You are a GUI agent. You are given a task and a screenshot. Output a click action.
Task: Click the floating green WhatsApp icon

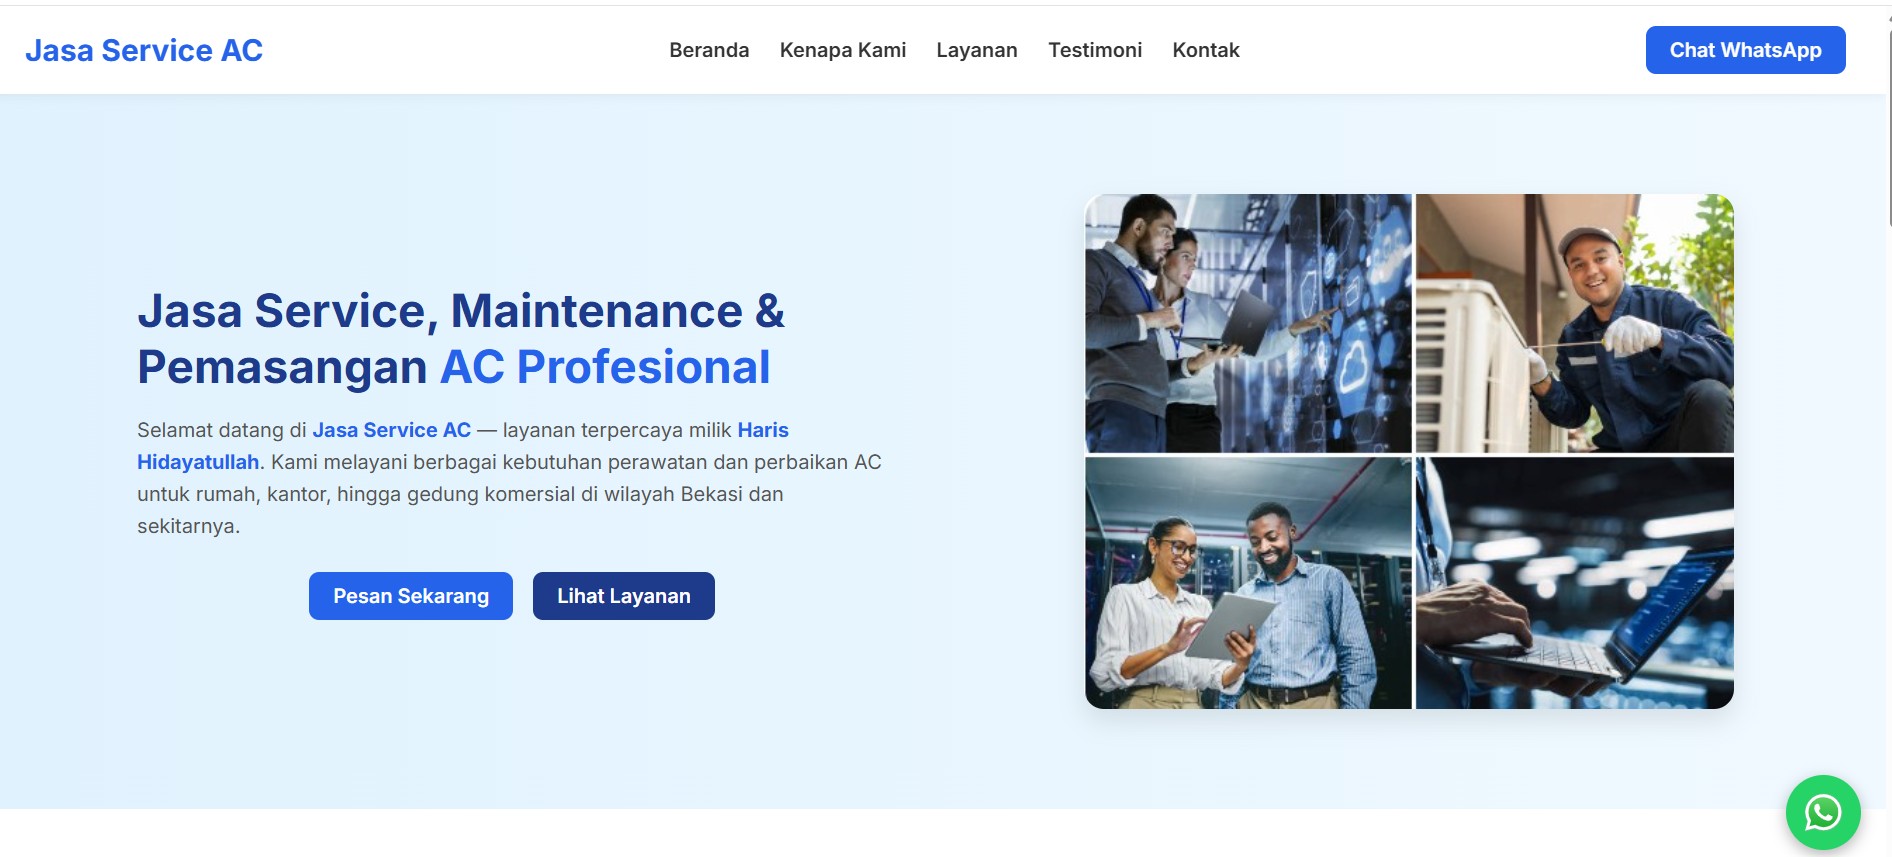pyautogui.click(x=1822, y=812)
